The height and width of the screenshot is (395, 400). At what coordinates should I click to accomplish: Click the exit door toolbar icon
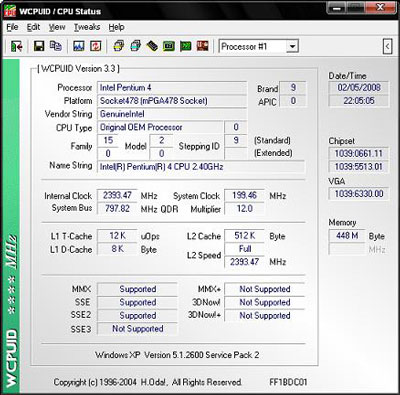click(16, 46)
